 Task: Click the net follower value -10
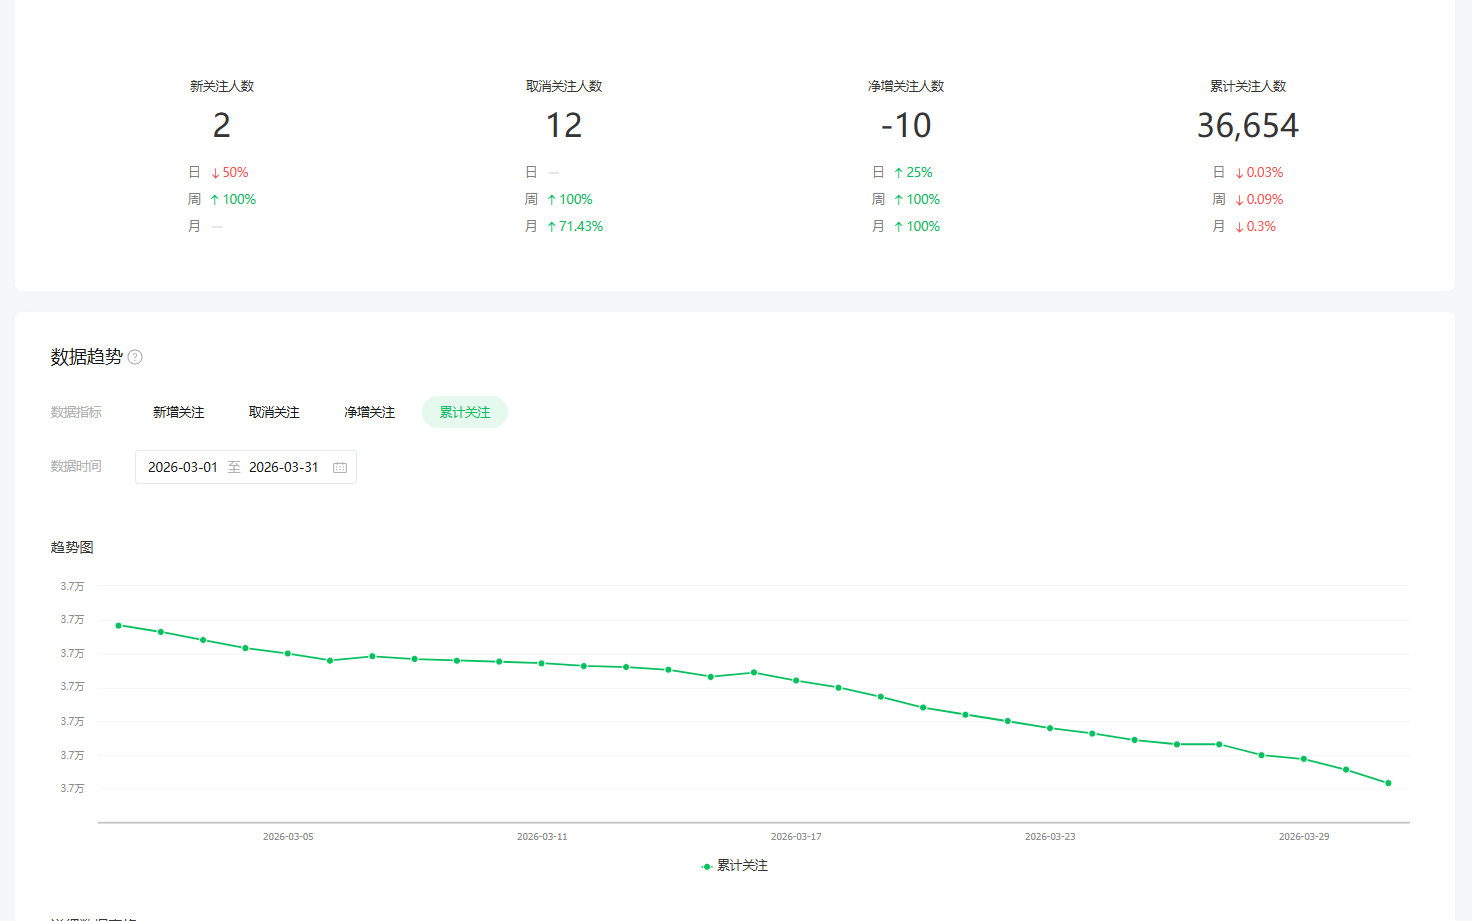pos(906,125)
